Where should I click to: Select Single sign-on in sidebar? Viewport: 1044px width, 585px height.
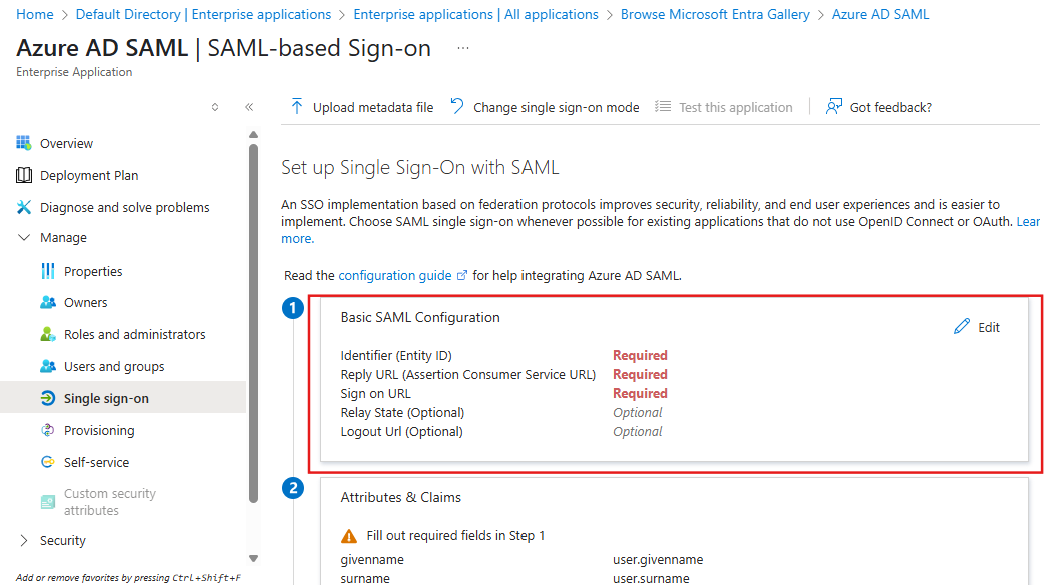[106, 398]
